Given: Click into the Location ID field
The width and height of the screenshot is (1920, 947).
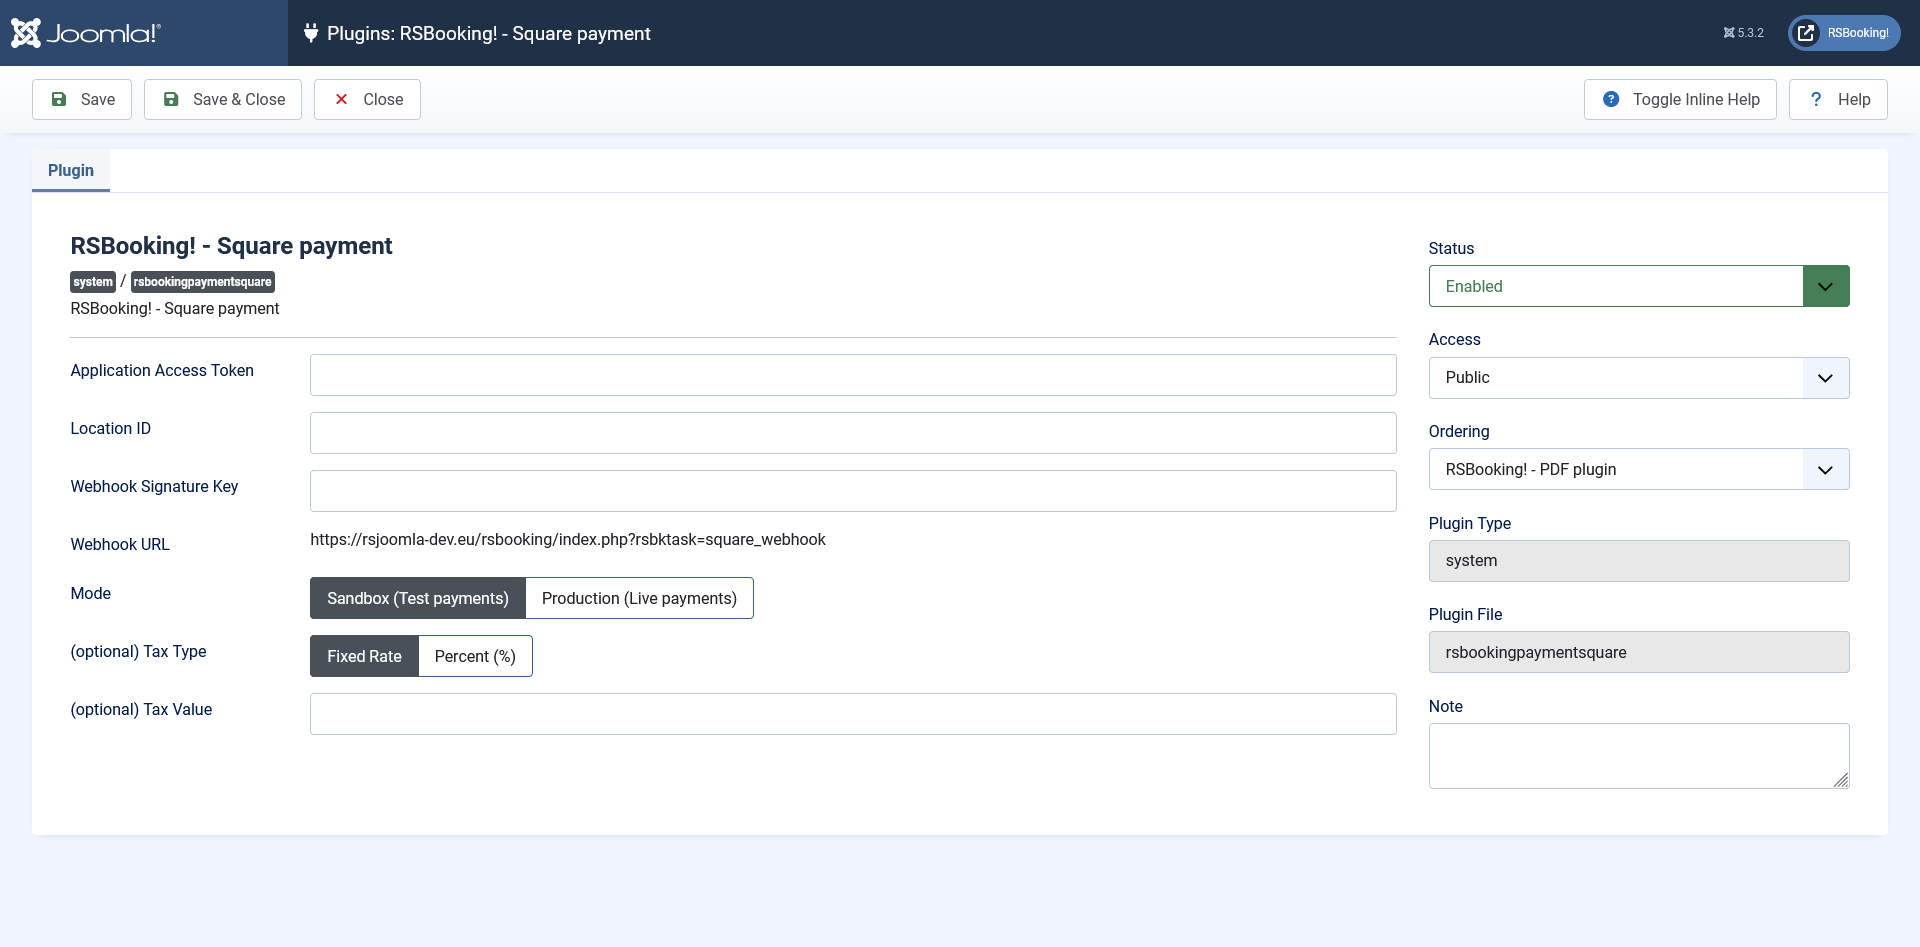Looking at the screenshot, I should [x=853, y=433].
